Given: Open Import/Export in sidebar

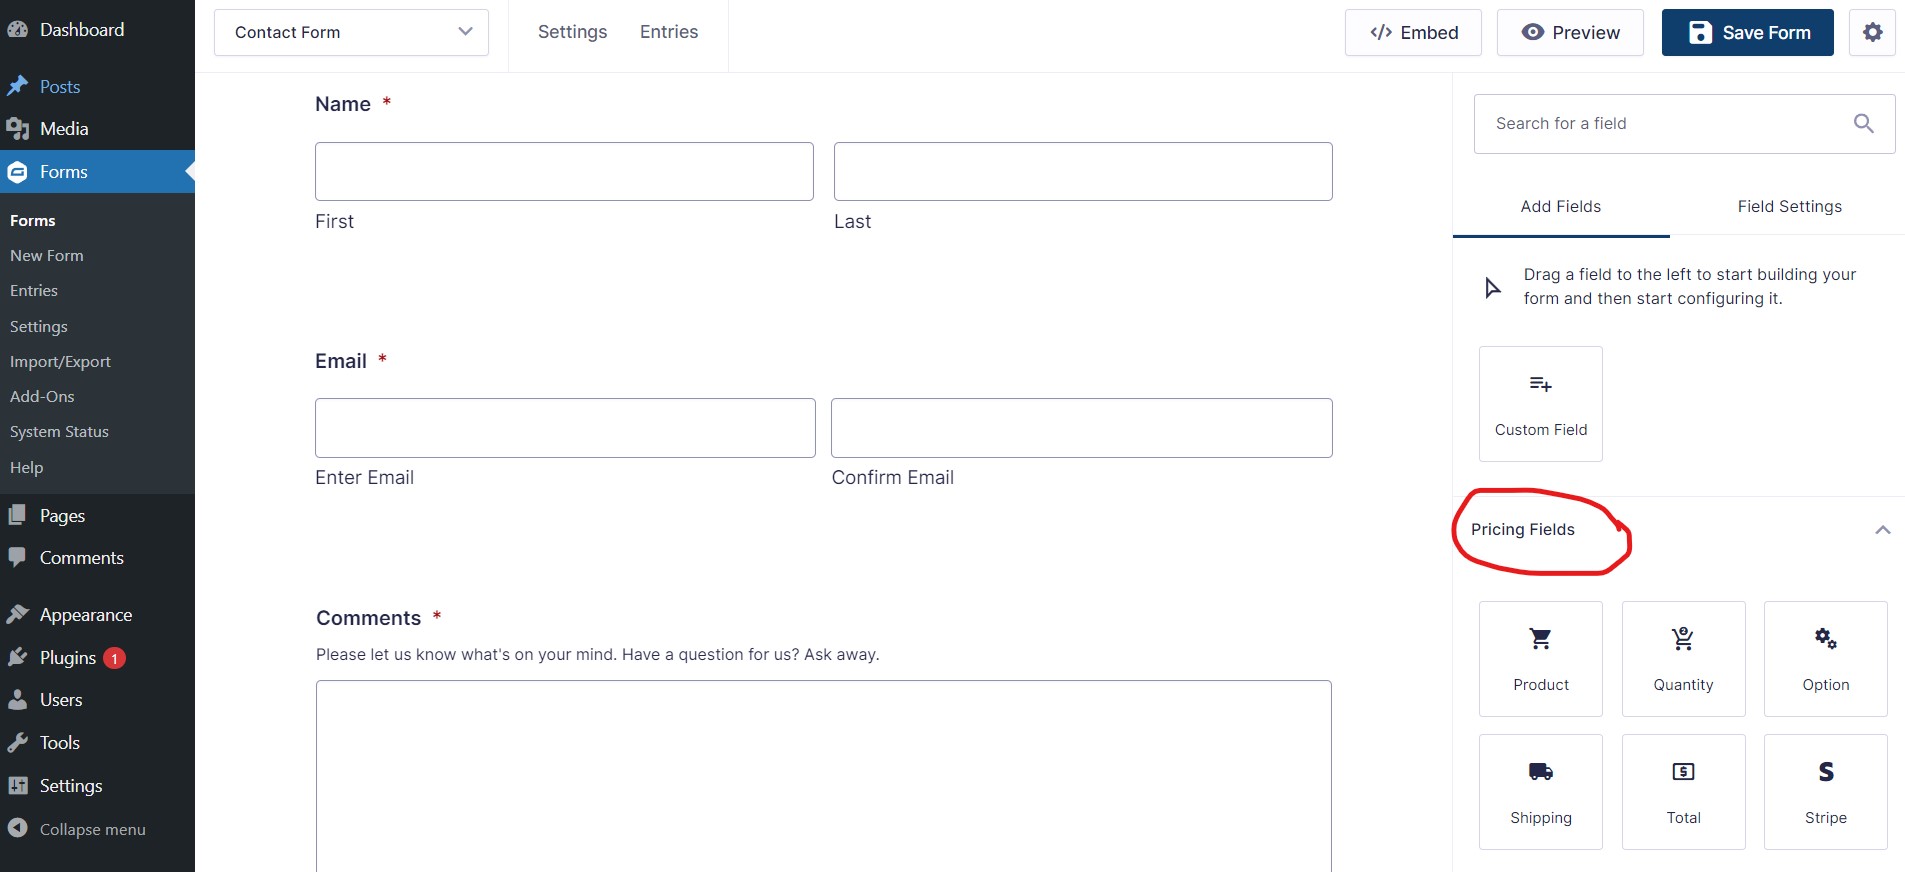Looking at the screenshot, I should [x=60, y=362].
